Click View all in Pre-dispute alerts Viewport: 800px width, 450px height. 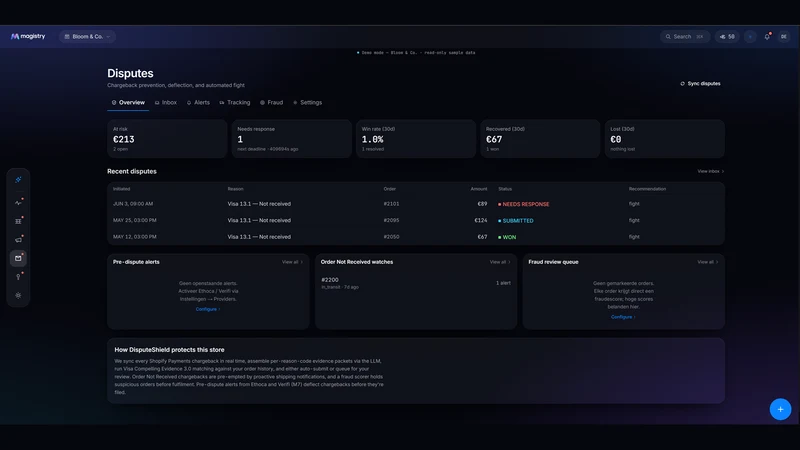[x=292, y=262]
